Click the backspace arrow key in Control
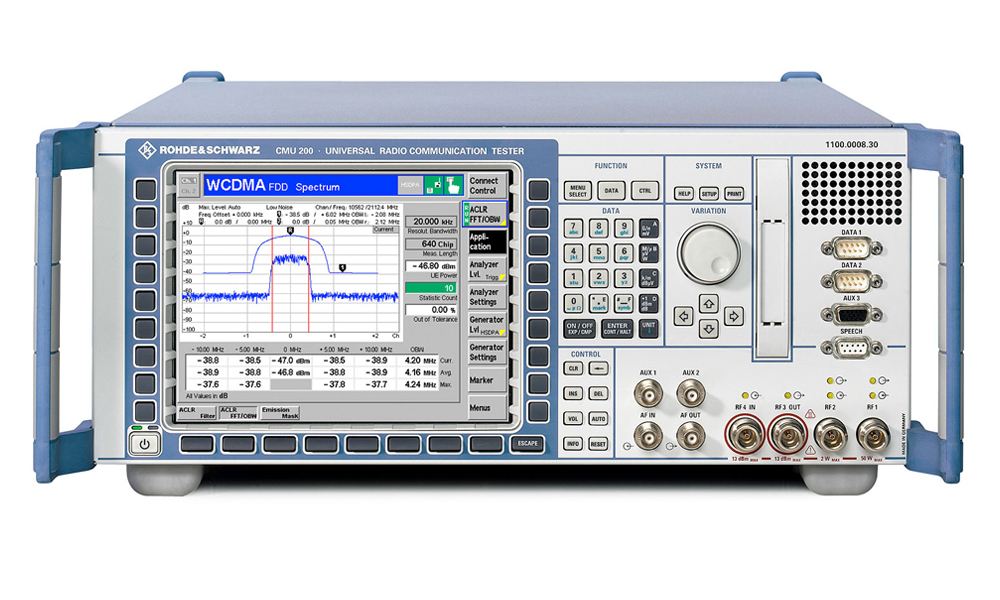Screen dimensions: 1000x600 598,369
